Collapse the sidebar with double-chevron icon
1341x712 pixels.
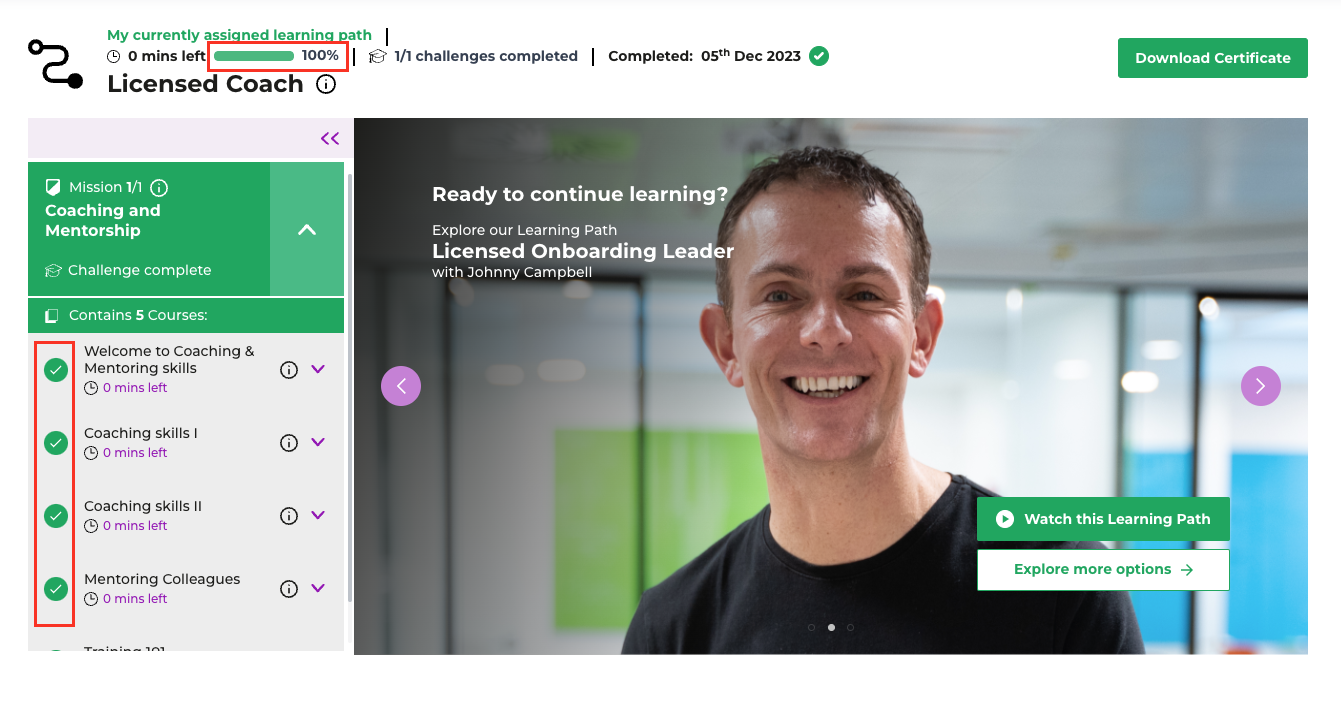(330, 139)
